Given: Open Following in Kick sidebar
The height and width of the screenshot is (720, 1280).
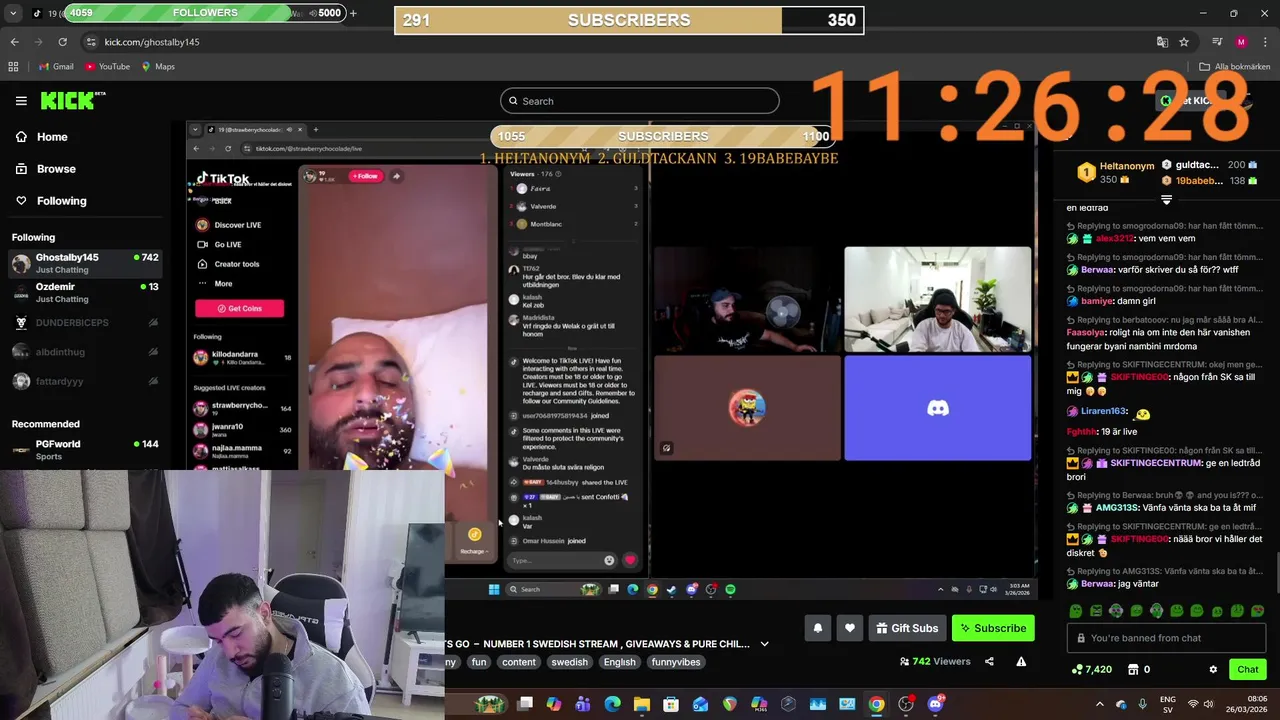Looking at the screenshot, I should 61,201.
